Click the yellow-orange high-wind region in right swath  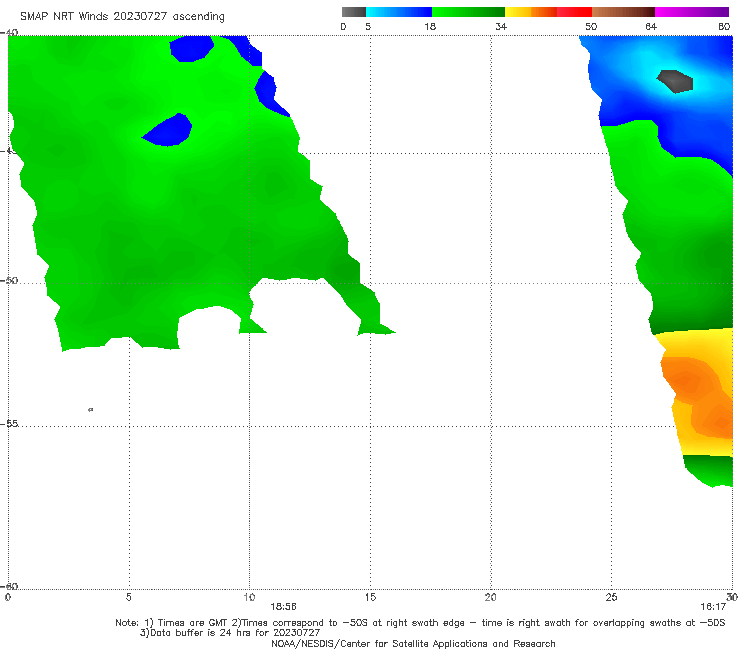tap(698, 394)
